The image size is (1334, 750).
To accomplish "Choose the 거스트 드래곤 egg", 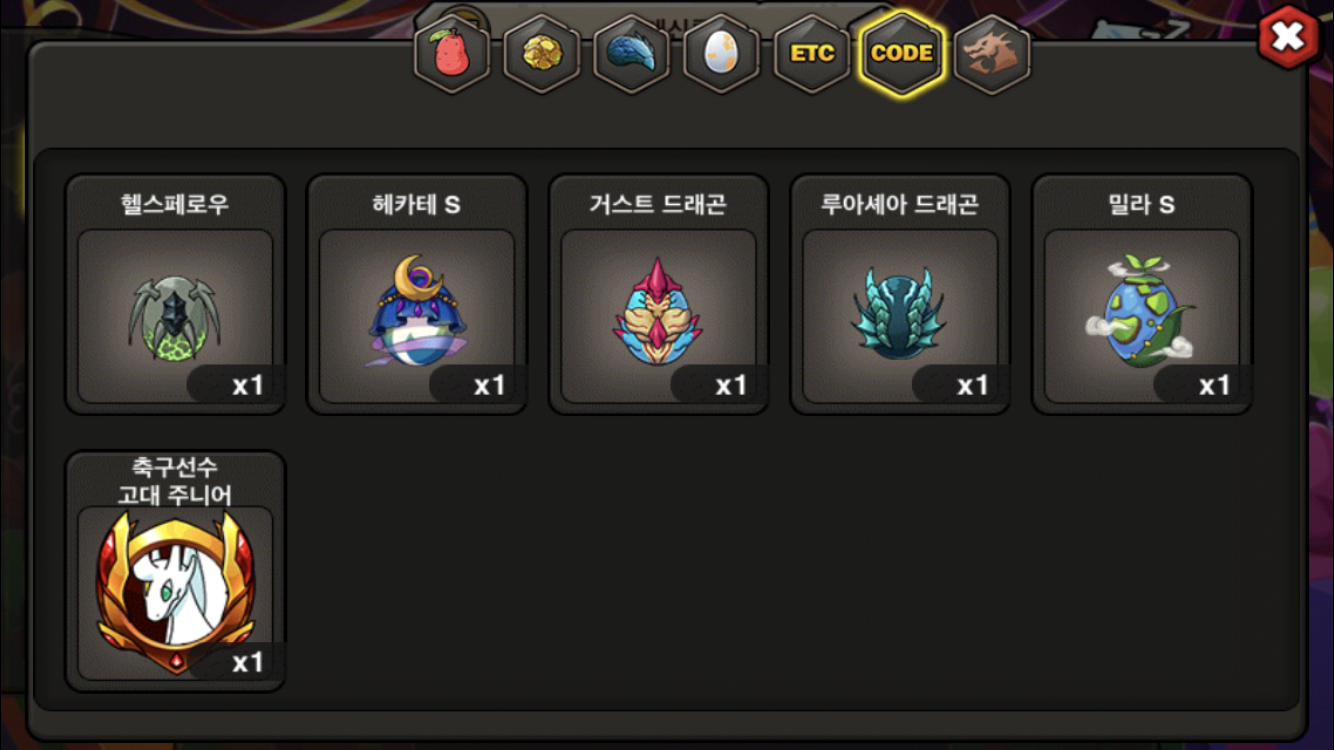I will [659, 295].
